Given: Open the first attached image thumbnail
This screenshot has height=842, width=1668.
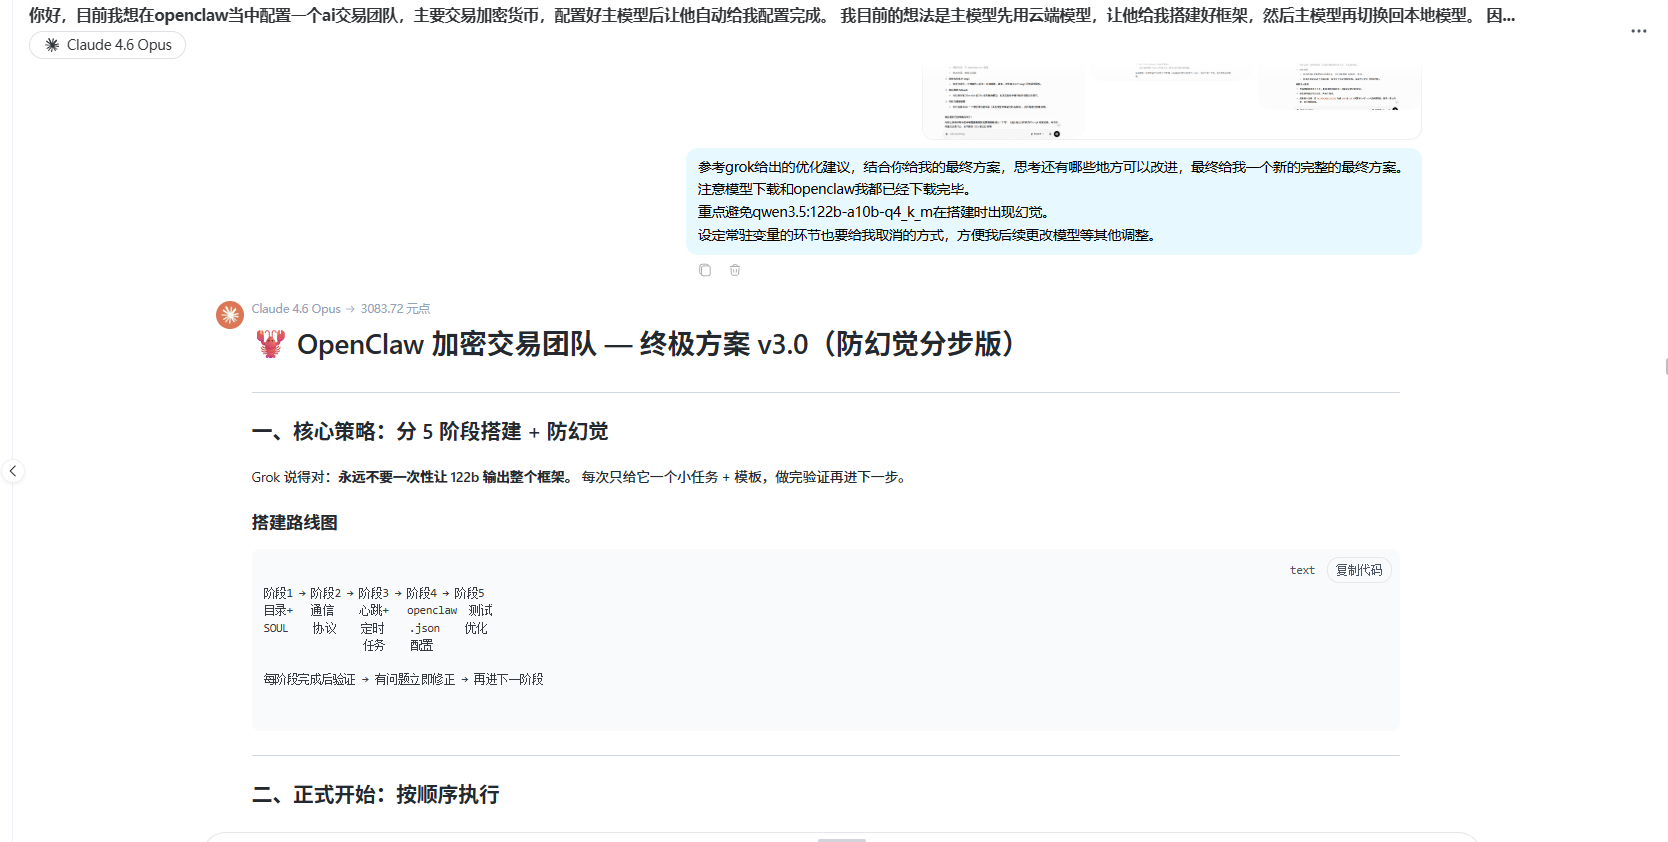Looking at the screenshot, I should coord(1003,102).
